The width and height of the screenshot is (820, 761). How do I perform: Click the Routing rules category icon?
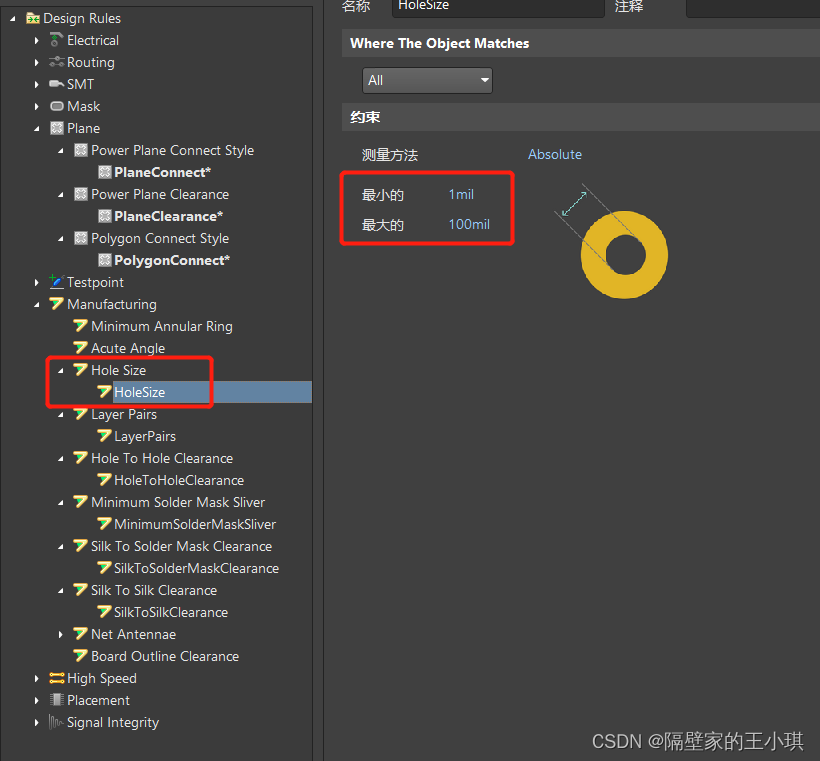click(56, 62)
